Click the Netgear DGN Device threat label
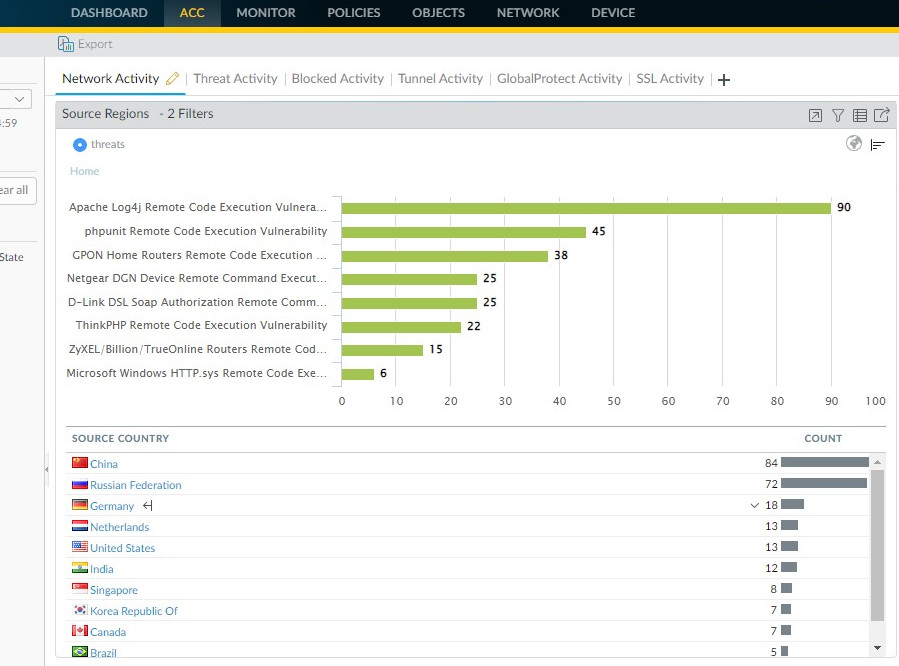899x666 pixels. (x=197, y=278)
